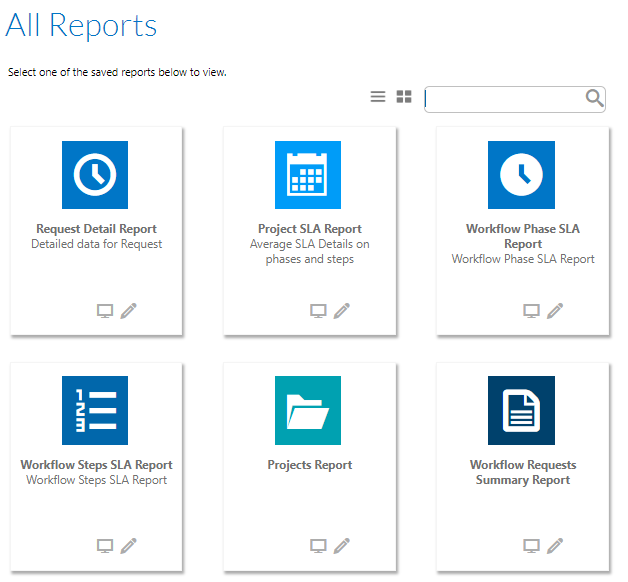Edit Workflow Phase SLA Report with pencil
Image resolution: width=628 pixels, height=582 pixels.
click(x=555, y=311)
